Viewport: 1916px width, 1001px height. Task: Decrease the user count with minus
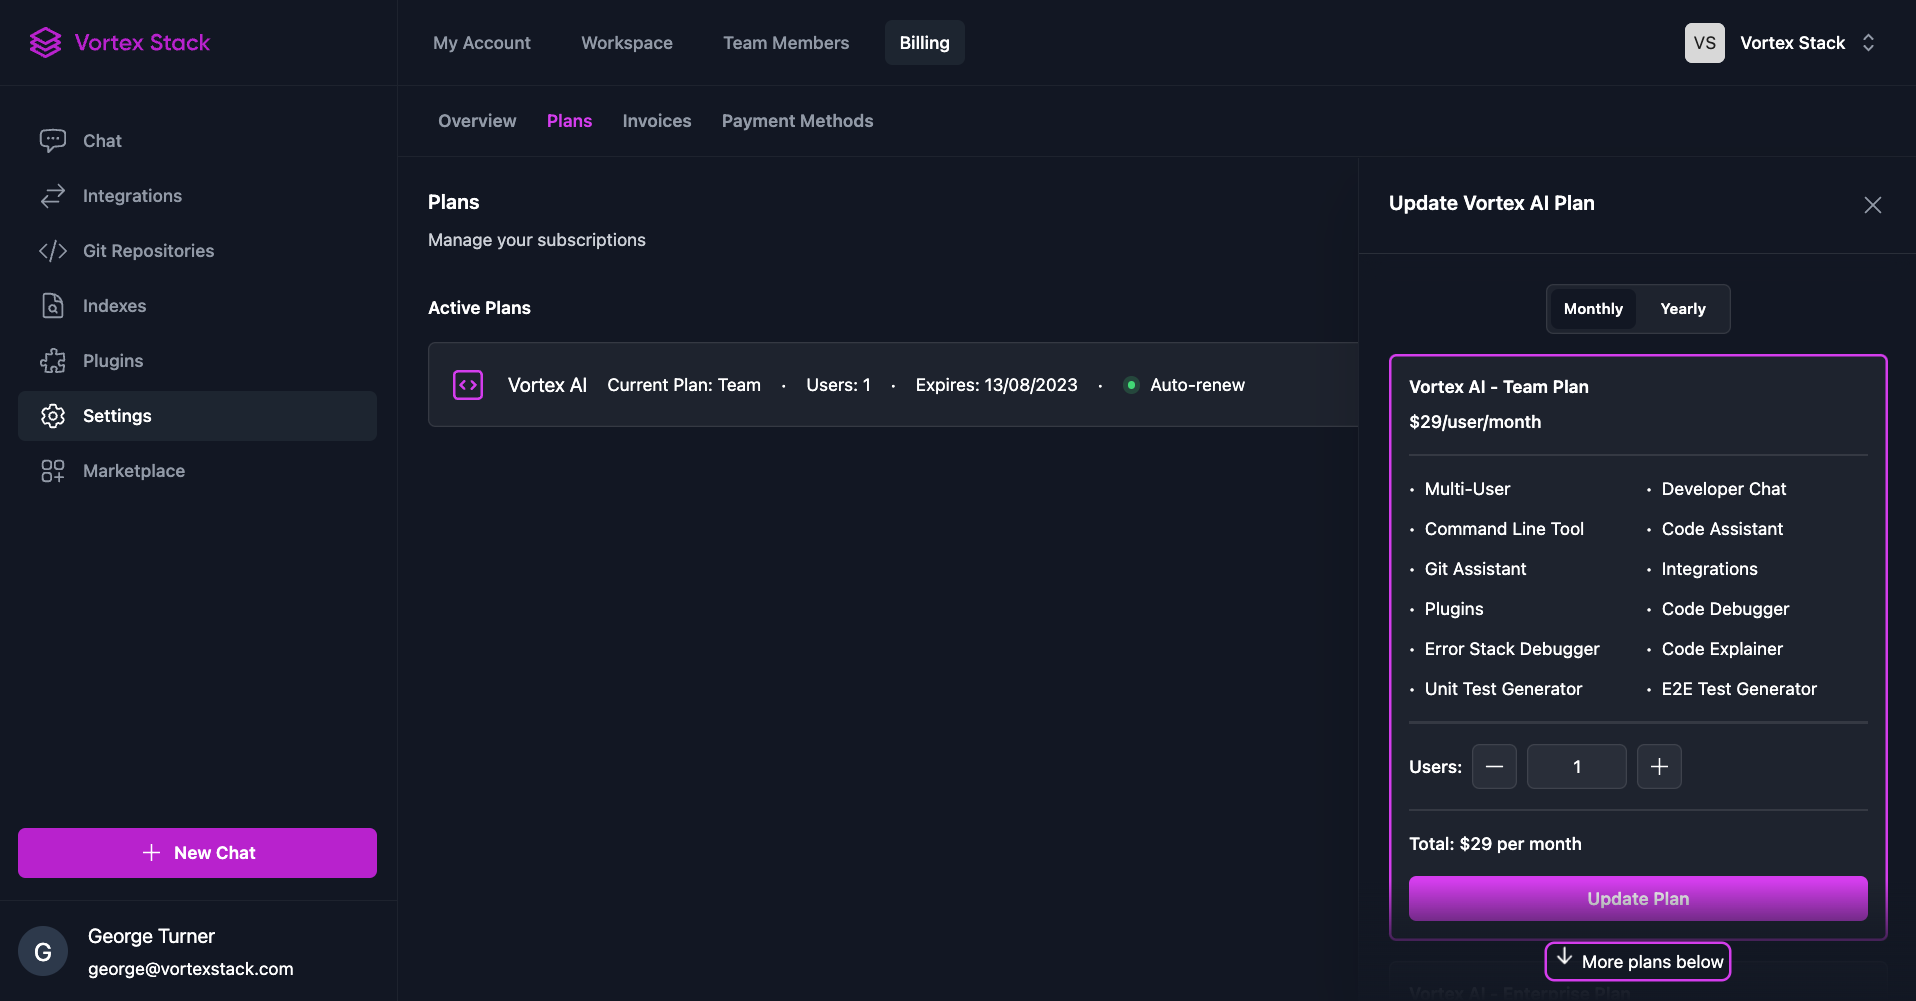pos(1494,767)
